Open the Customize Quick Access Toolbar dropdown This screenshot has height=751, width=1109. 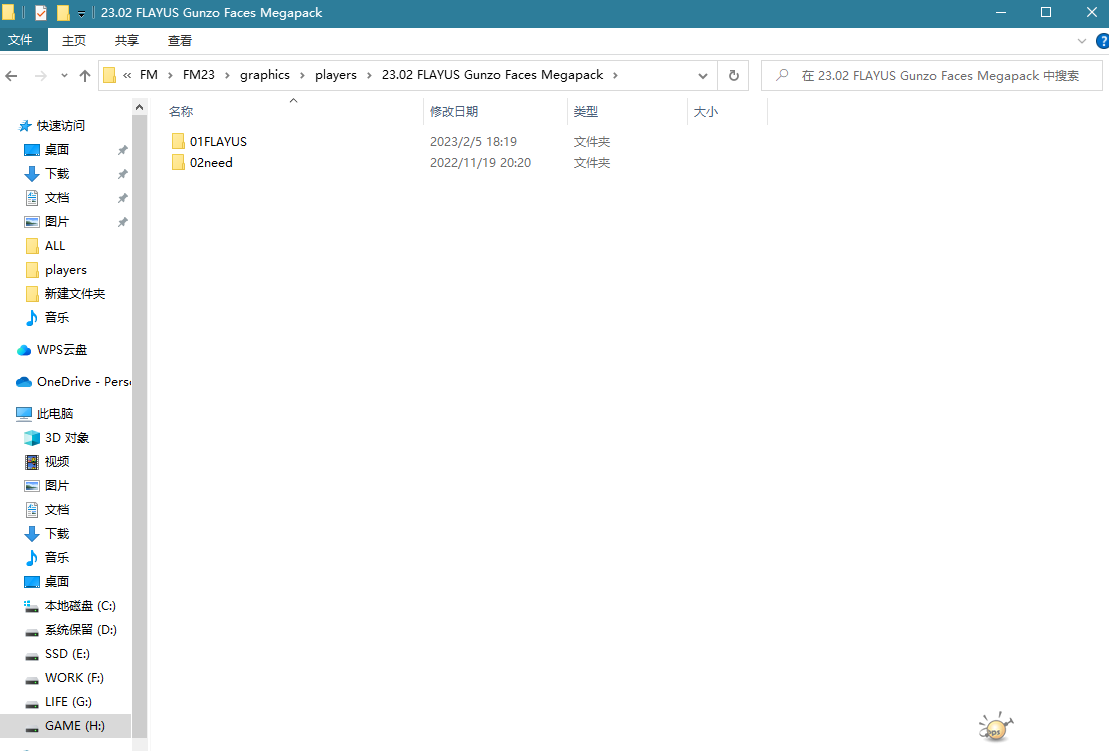point(81,13)
